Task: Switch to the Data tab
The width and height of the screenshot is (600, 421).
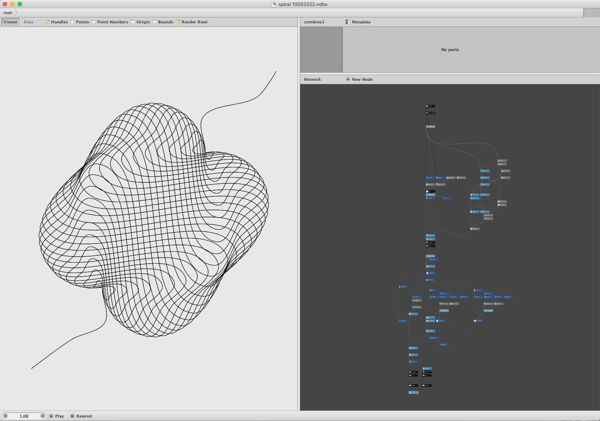Action: click(x=29, y=22)
